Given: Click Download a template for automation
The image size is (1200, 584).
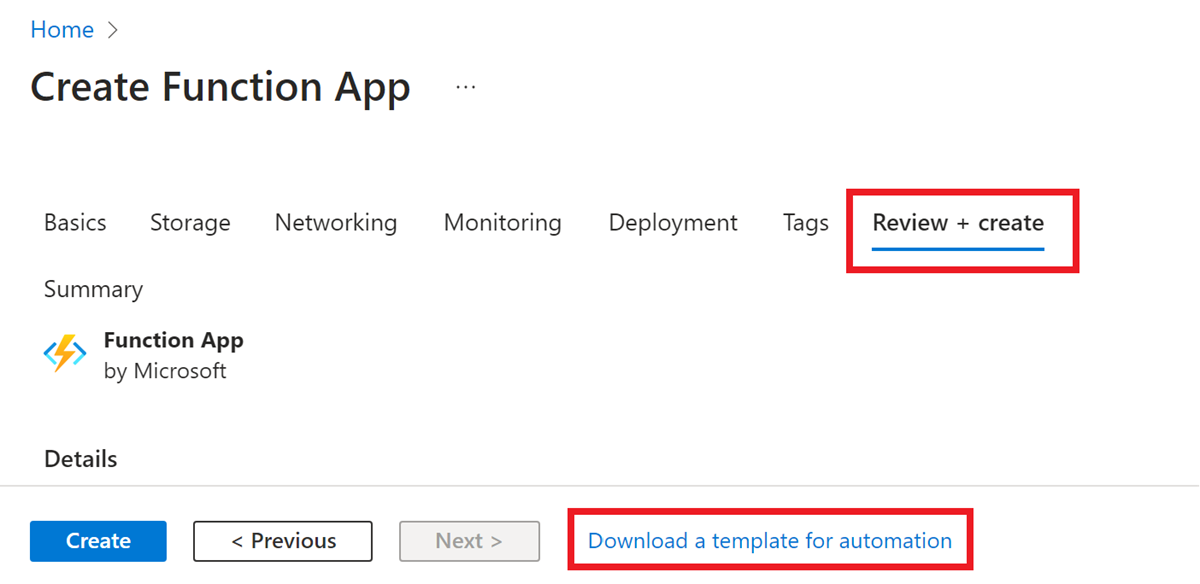Looking at the screenshot, I should pos(770,540).
